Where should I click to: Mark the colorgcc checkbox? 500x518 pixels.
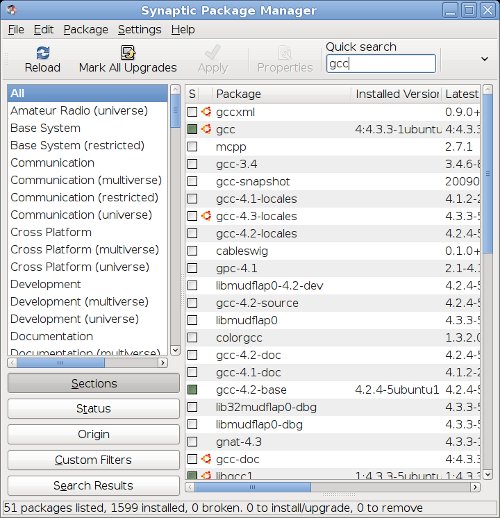192,338
